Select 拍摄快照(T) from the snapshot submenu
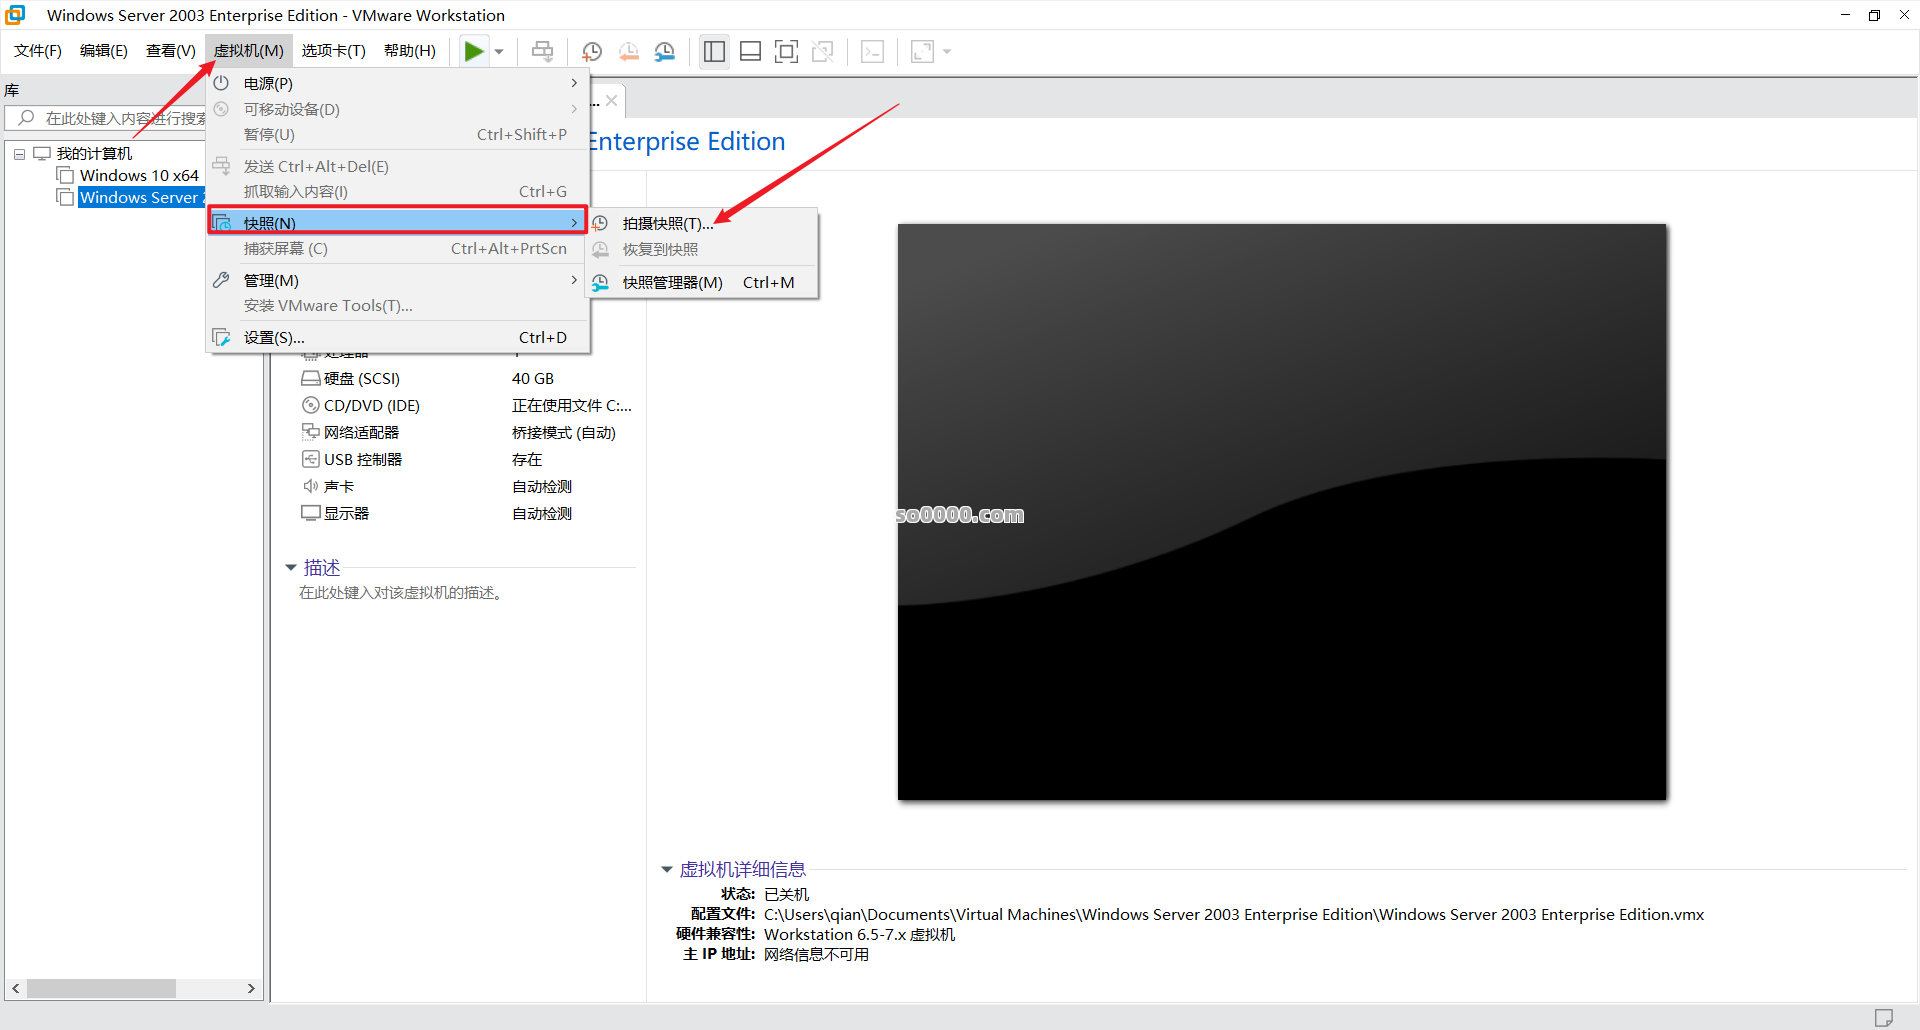The width and height of the screenshot is (1920, 1030). coord(666,222)
